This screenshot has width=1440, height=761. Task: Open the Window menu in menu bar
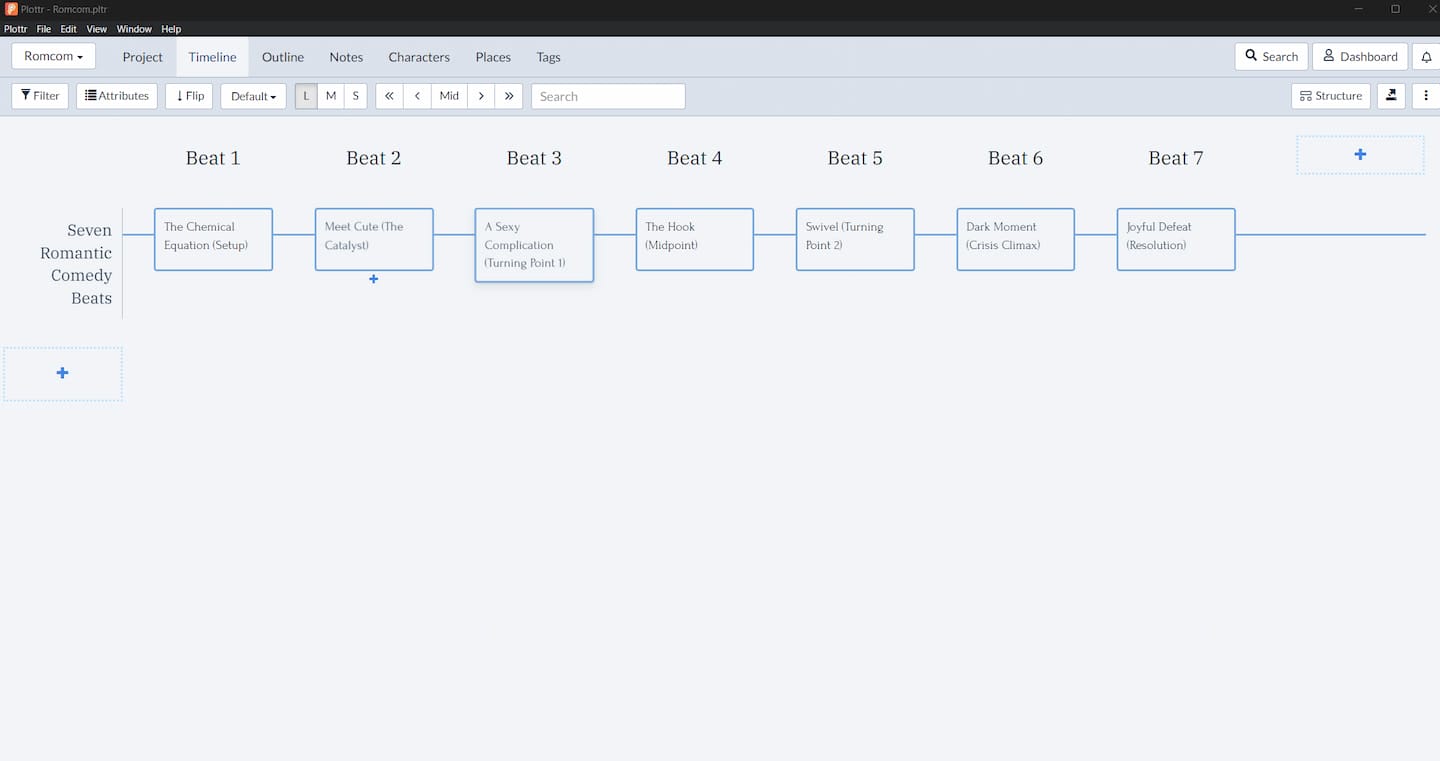coord(134,29)
